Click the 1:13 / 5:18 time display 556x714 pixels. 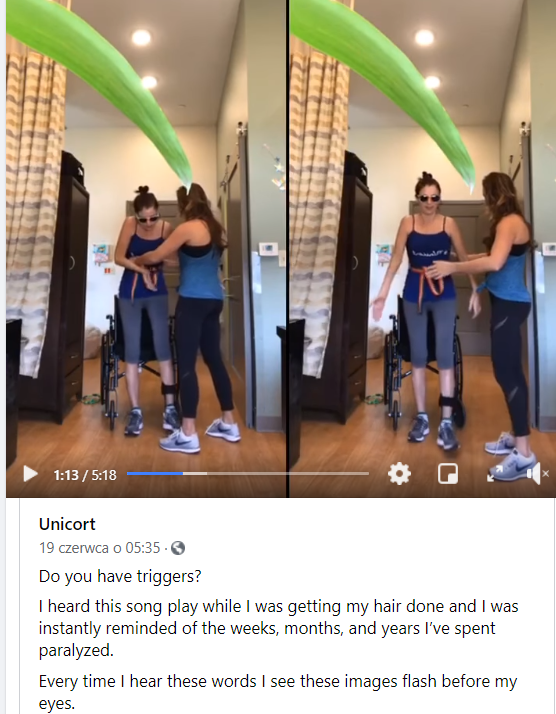pyautogui.click(x=85, y=475)
